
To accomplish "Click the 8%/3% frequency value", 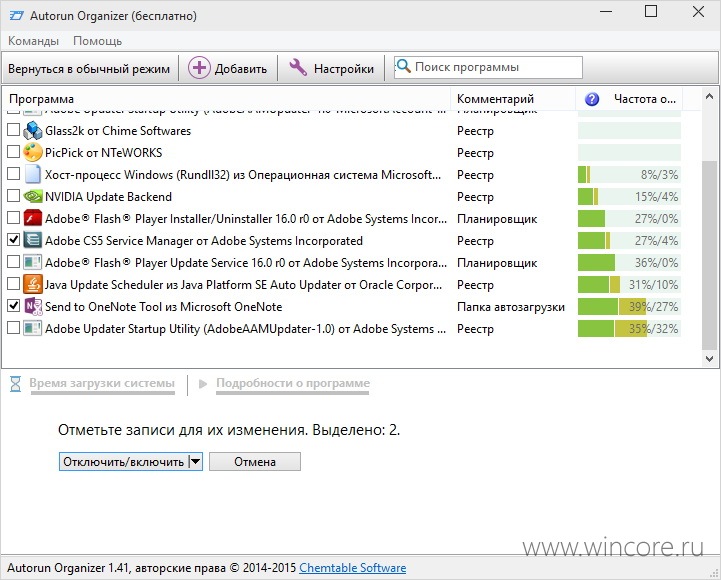I will click(x=659, y=175).
